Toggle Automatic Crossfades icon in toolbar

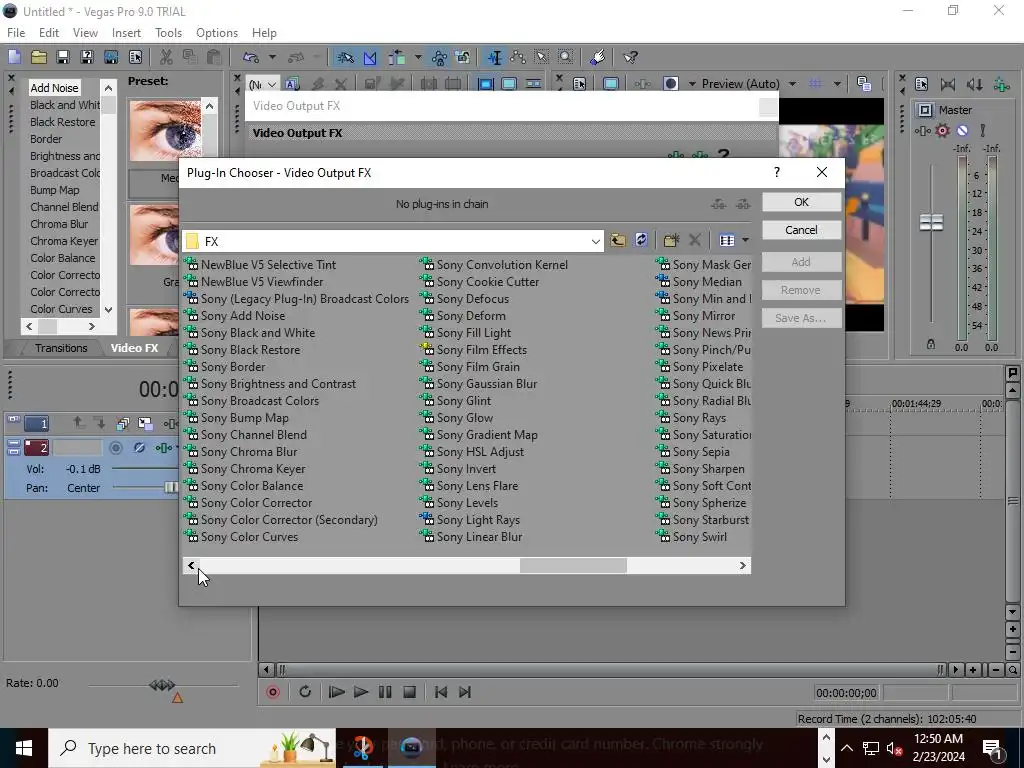coord(370,57)
